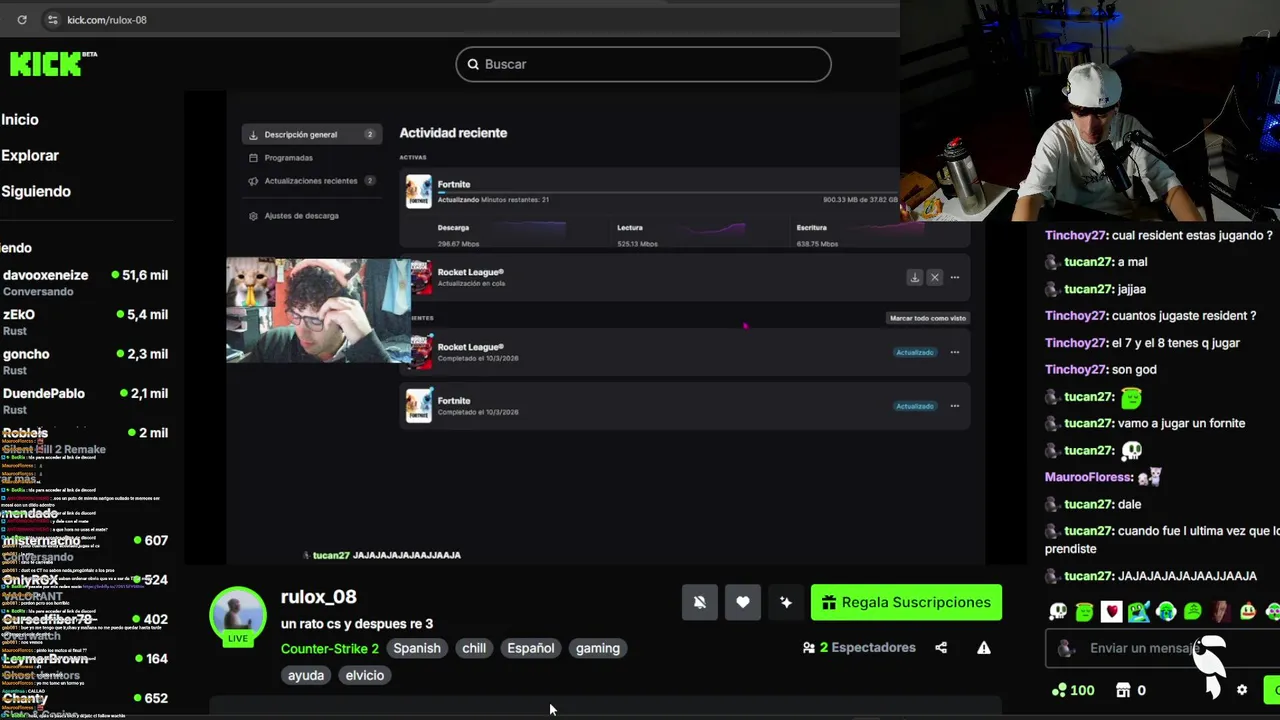Click the webcam overlay thumbnail in stream
Screen dimensions: 1280x720
pos(318,310)
